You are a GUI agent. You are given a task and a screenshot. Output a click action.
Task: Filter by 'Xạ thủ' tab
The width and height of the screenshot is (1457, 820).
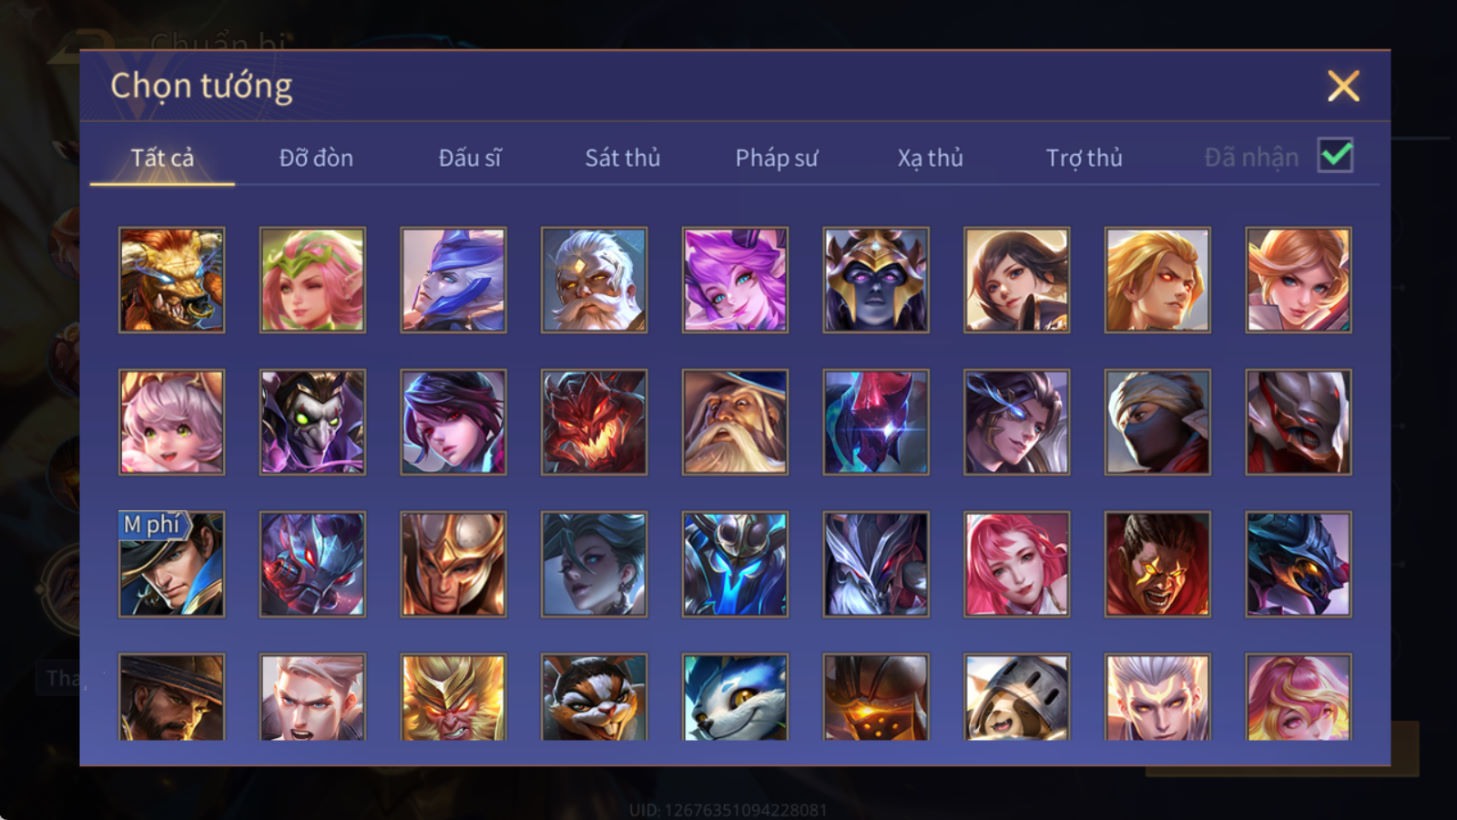pyautogui.click(x=930, y=158)
